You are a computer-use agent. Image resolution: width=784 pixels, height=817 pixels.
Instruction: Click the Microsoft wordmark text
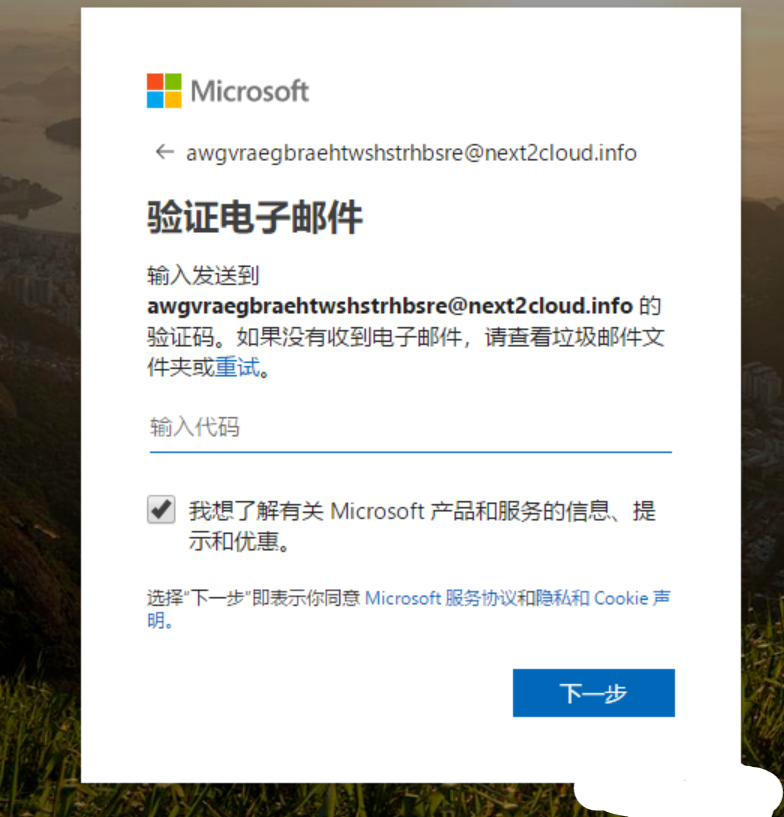(250, 91)
